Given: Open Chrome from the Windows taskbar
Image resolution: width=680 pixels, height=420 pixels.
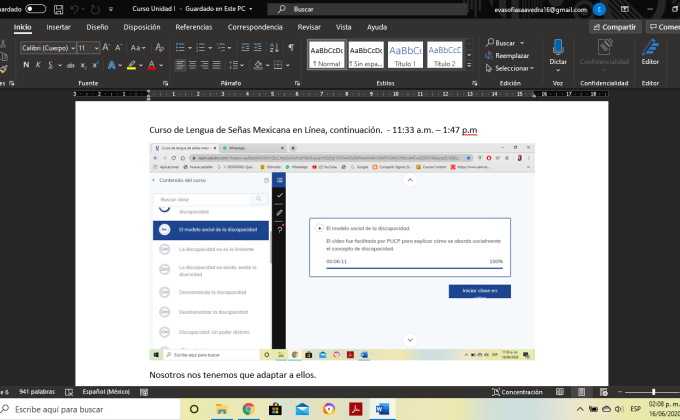Looking at the screenshot, I should 248,409.
